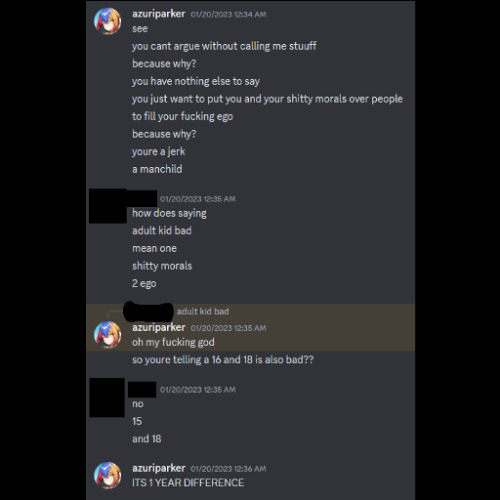Viewport: 500px width, 500px height.
Task: Open azuriparker's avatar beside 'oh my fucking god'
Action: [x=108, y=335]
